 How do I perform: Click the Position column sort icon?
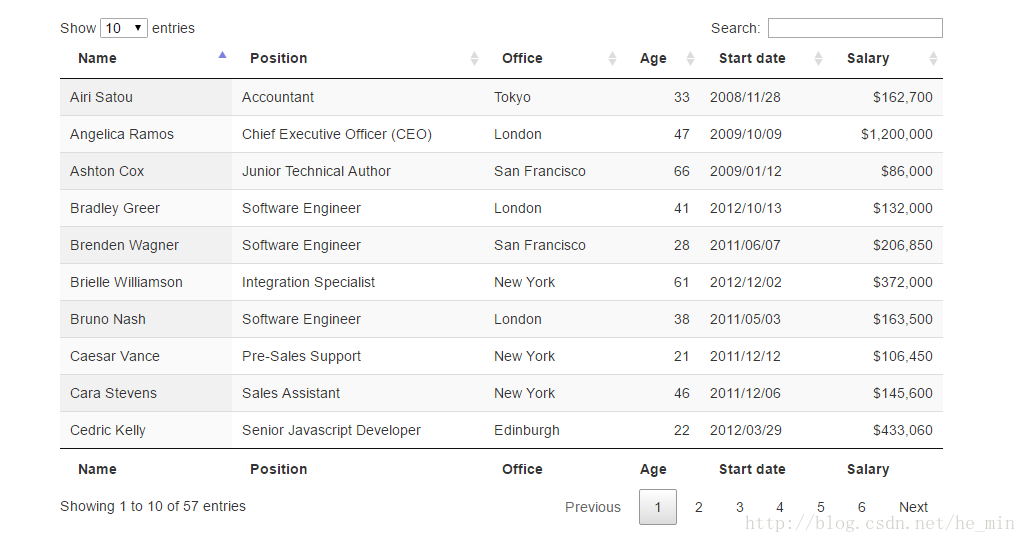(x=474, y=59)
